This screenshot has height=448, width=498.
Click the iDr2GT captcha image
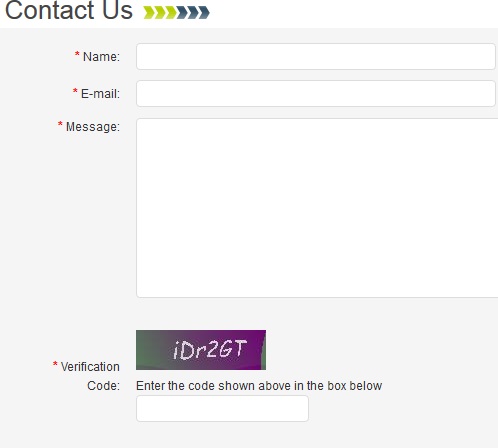click(201, 350)
